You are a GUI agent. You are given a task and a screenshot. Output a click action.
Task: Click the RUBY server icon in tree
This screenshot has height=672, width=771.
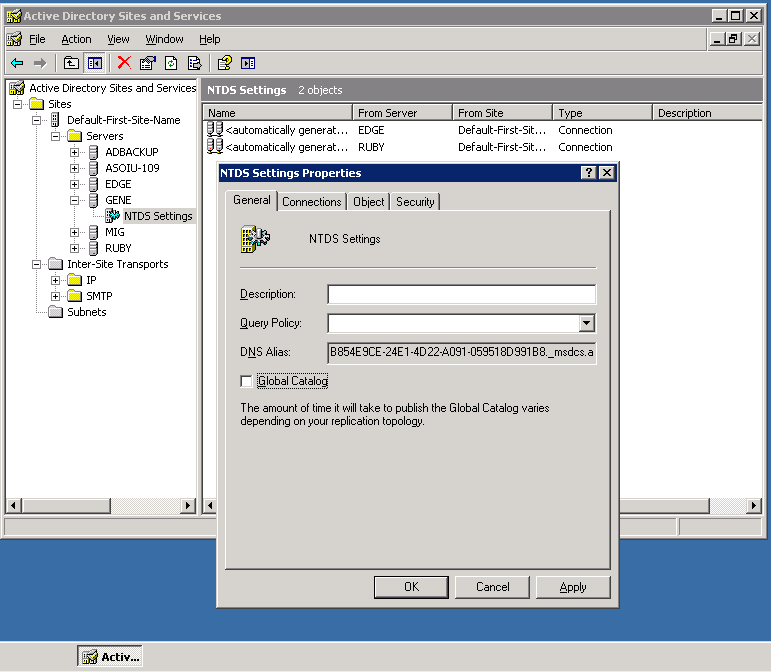(93, 248)
